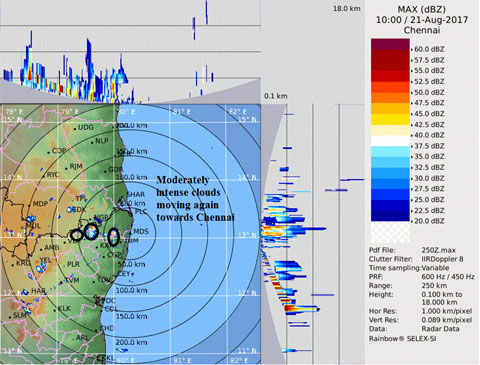Click the UDG station label

[86, 128]
